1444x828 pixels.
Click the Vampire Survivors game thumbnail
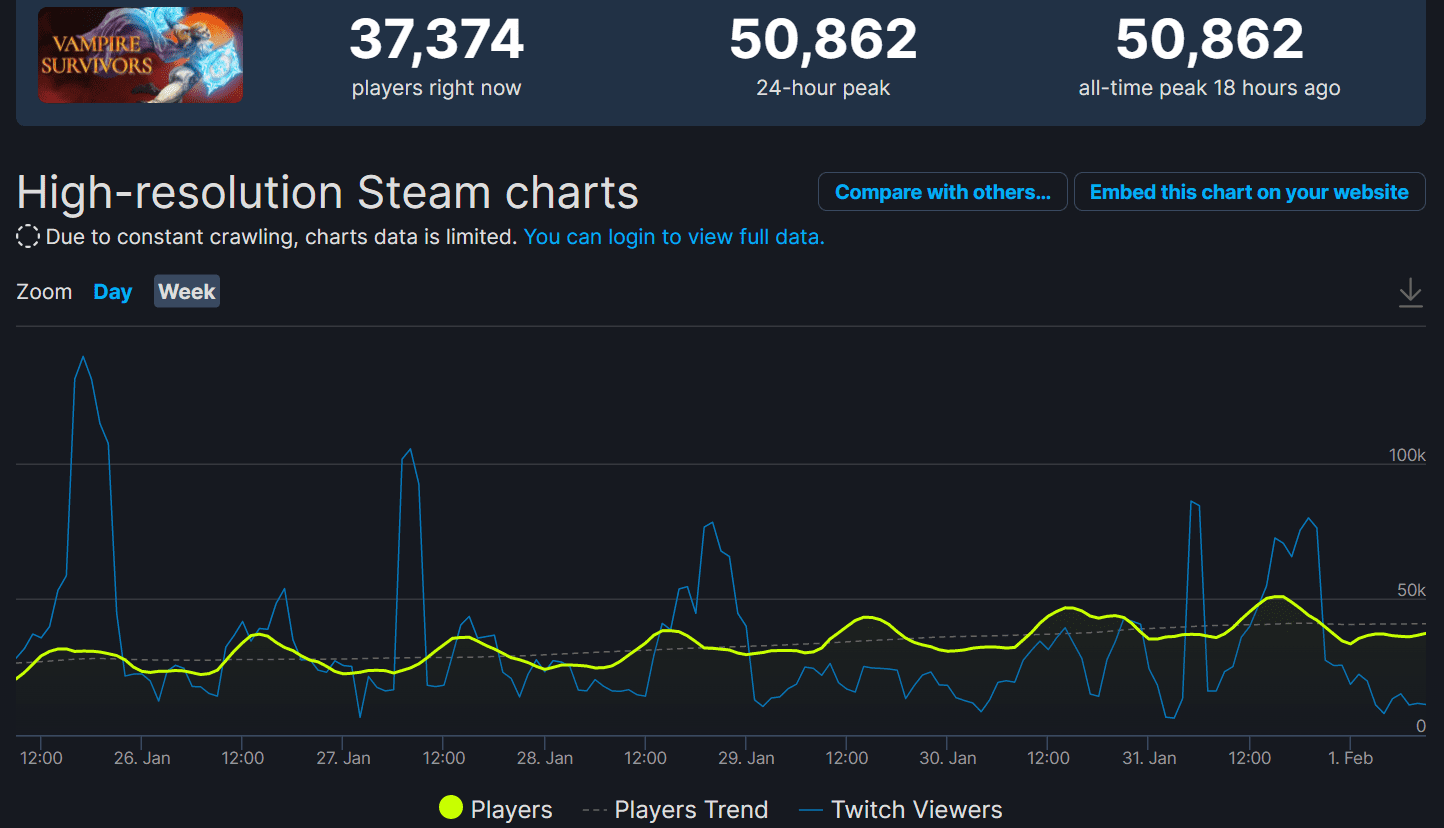[140, 55]
